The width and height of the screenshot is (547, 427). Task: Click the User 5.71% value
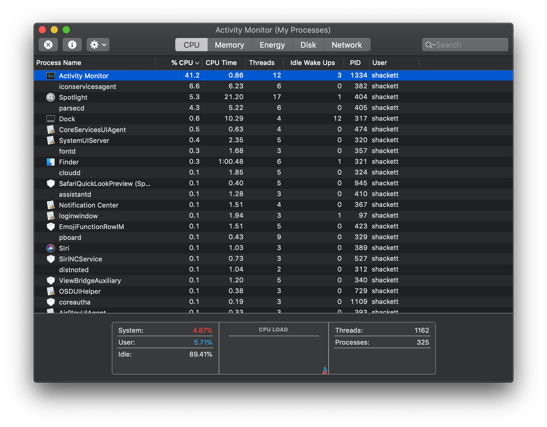coord(203,342)
